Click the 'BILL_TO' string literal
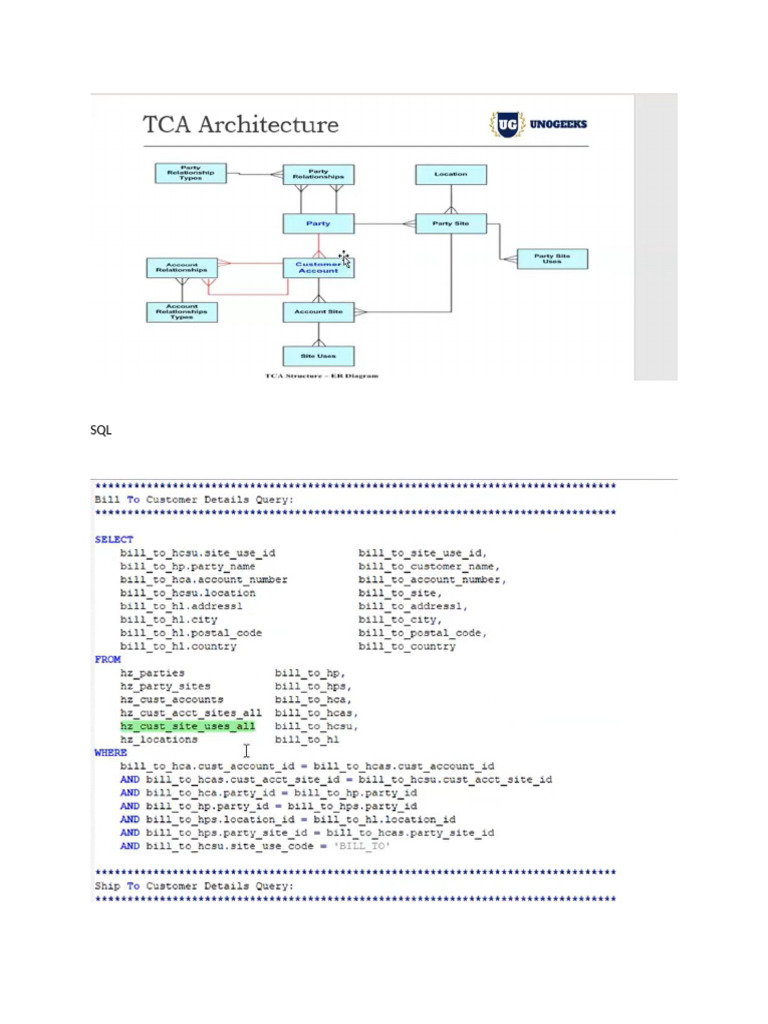Viewport: 768px width, 1024px height. [362, 846]
